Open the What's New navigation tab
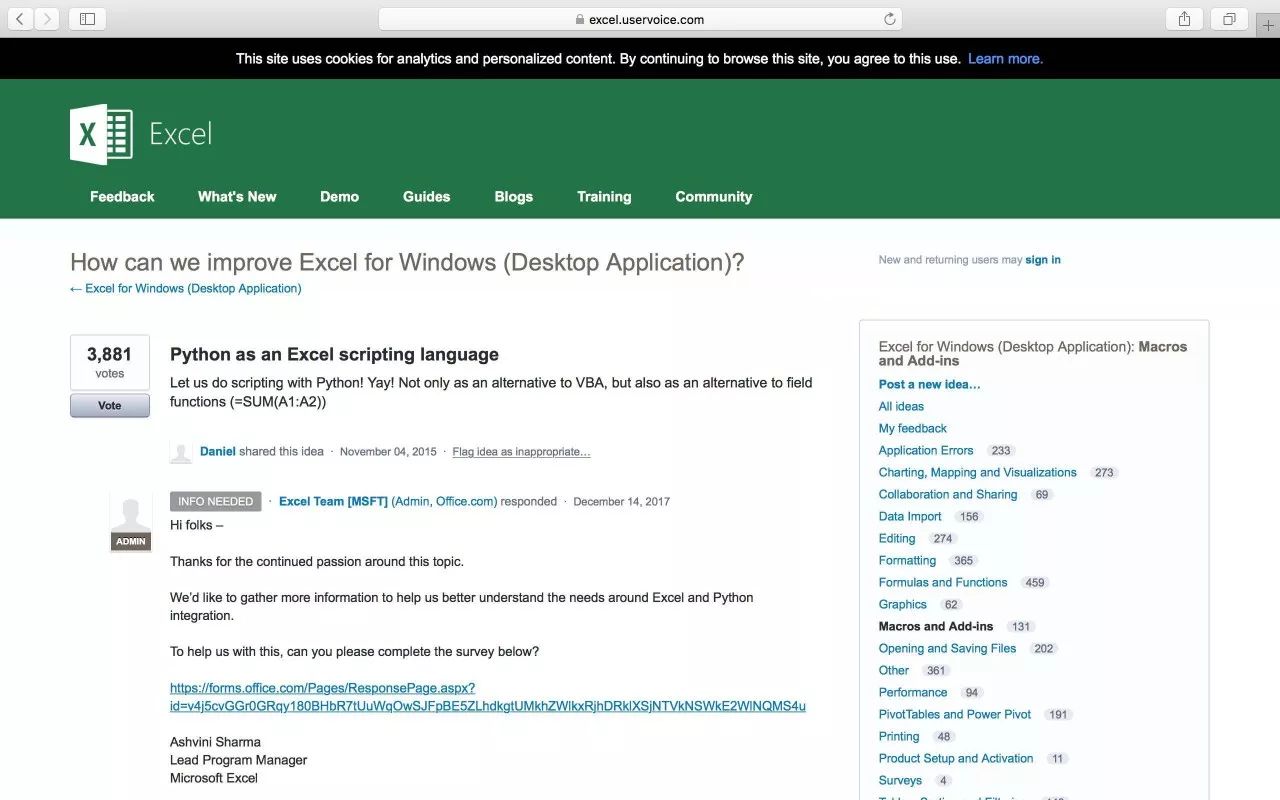This screenshot has width=1280, height=800. tap(237, 197)
